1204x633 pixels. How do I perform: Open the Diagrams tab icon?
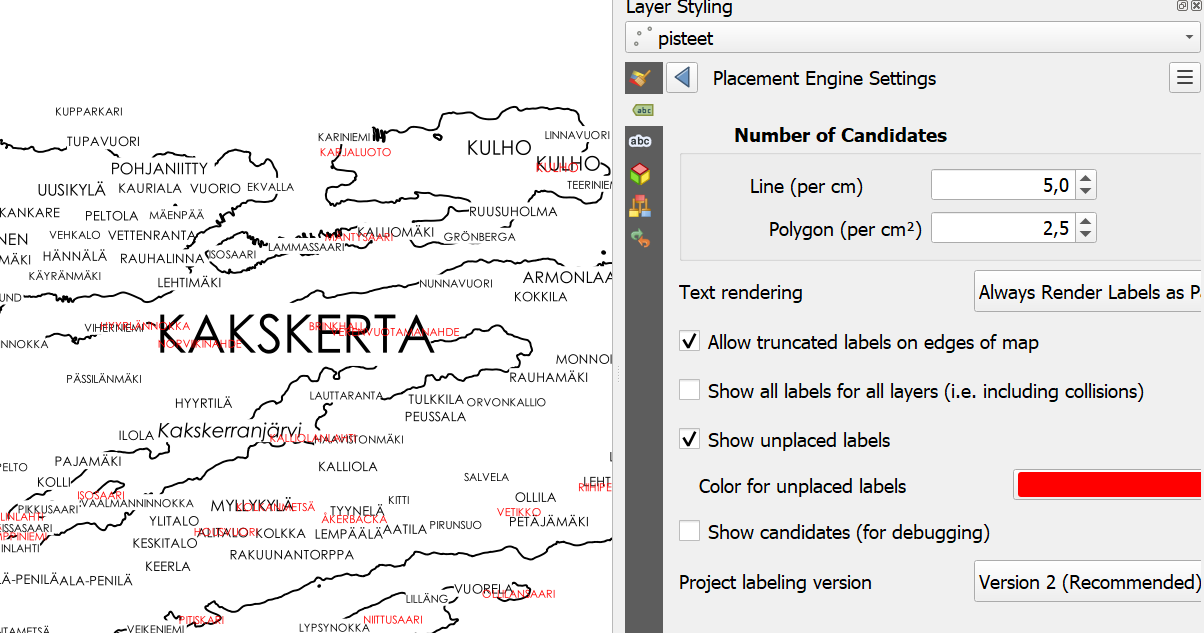coord(640,206)
